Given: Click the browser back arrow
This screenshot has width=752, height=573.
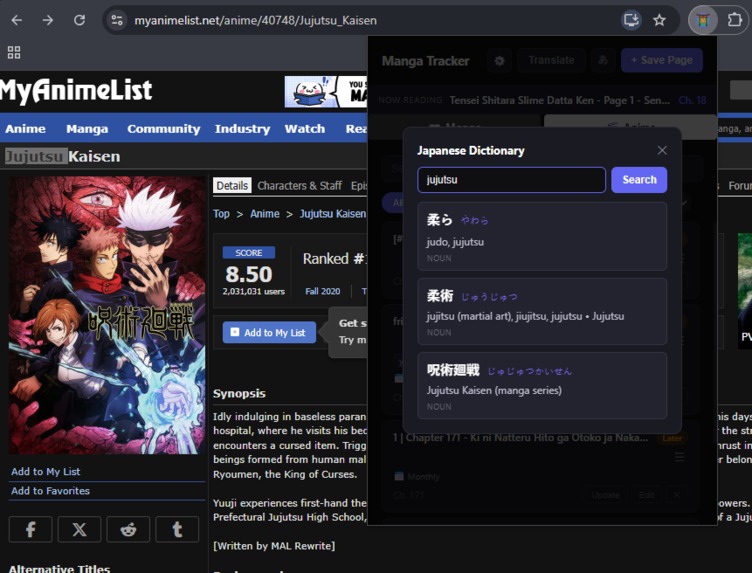Looking at the screenshot, I should tap(17, 20).
